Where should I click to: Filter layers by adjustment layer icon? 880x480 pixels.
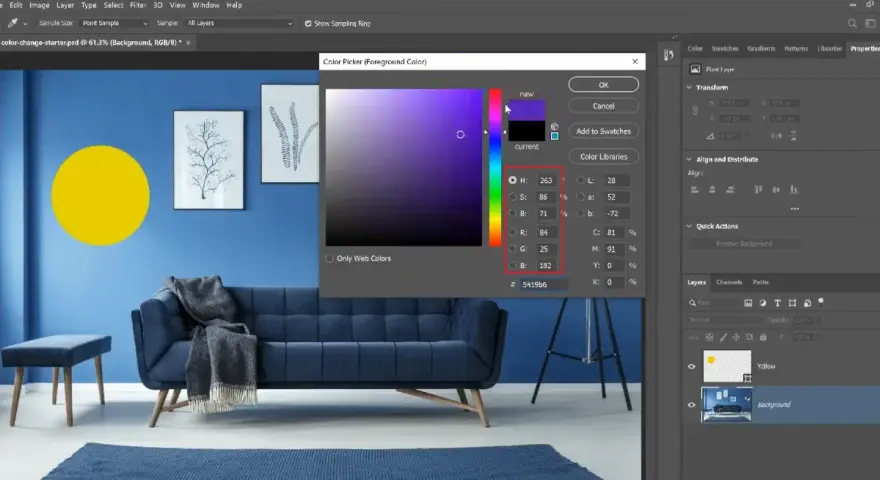763,303
